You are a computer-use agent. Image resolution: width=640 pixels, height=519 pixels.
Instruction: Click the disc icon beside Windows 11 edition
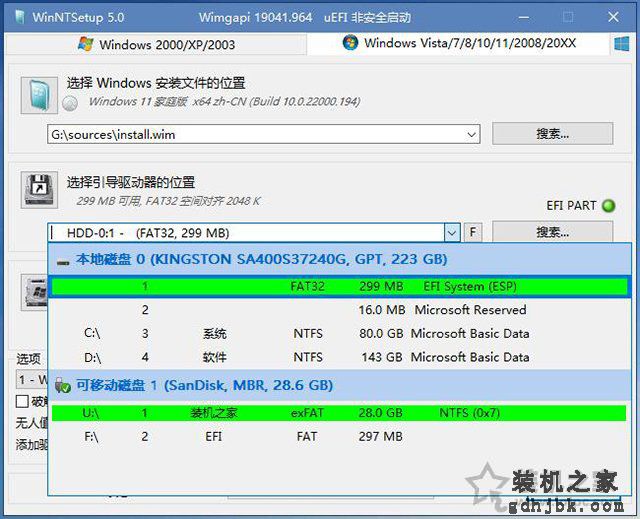70,103
